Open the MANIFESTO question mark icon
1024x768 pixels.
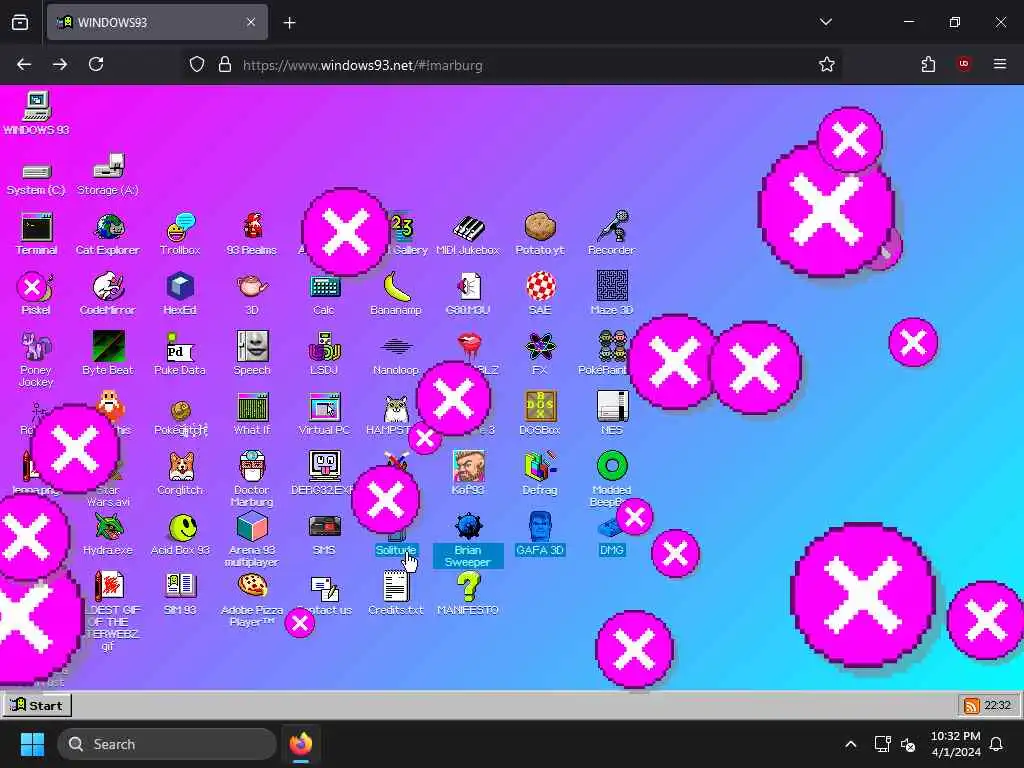point(468,586)
